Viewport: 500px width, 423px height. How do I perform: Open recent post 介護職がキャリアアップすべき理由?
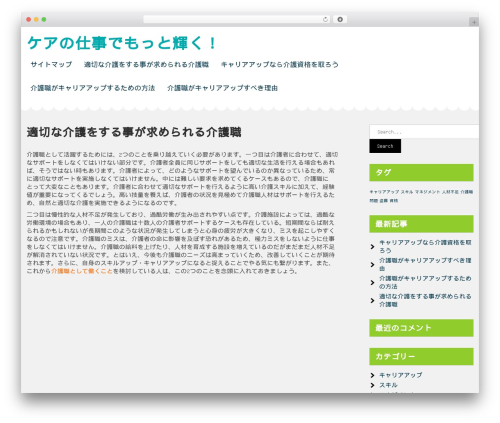[x=425, y=264]
